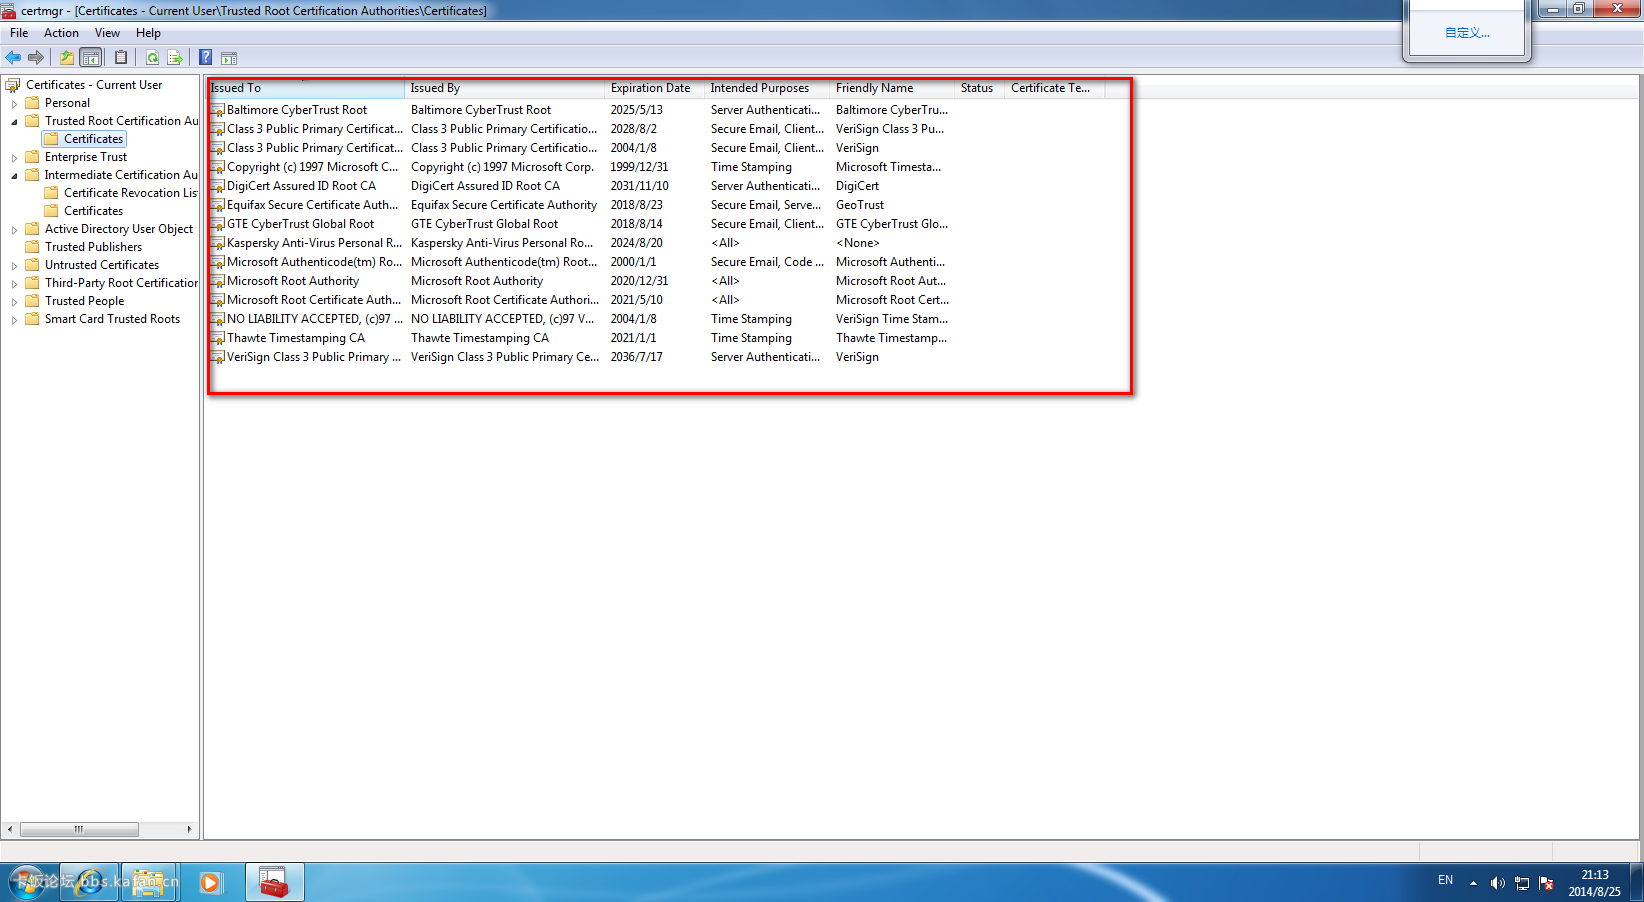Click the clipboard Copy toolbar icon
Viewport: 1644px width, 902px height.
(121, 58)
